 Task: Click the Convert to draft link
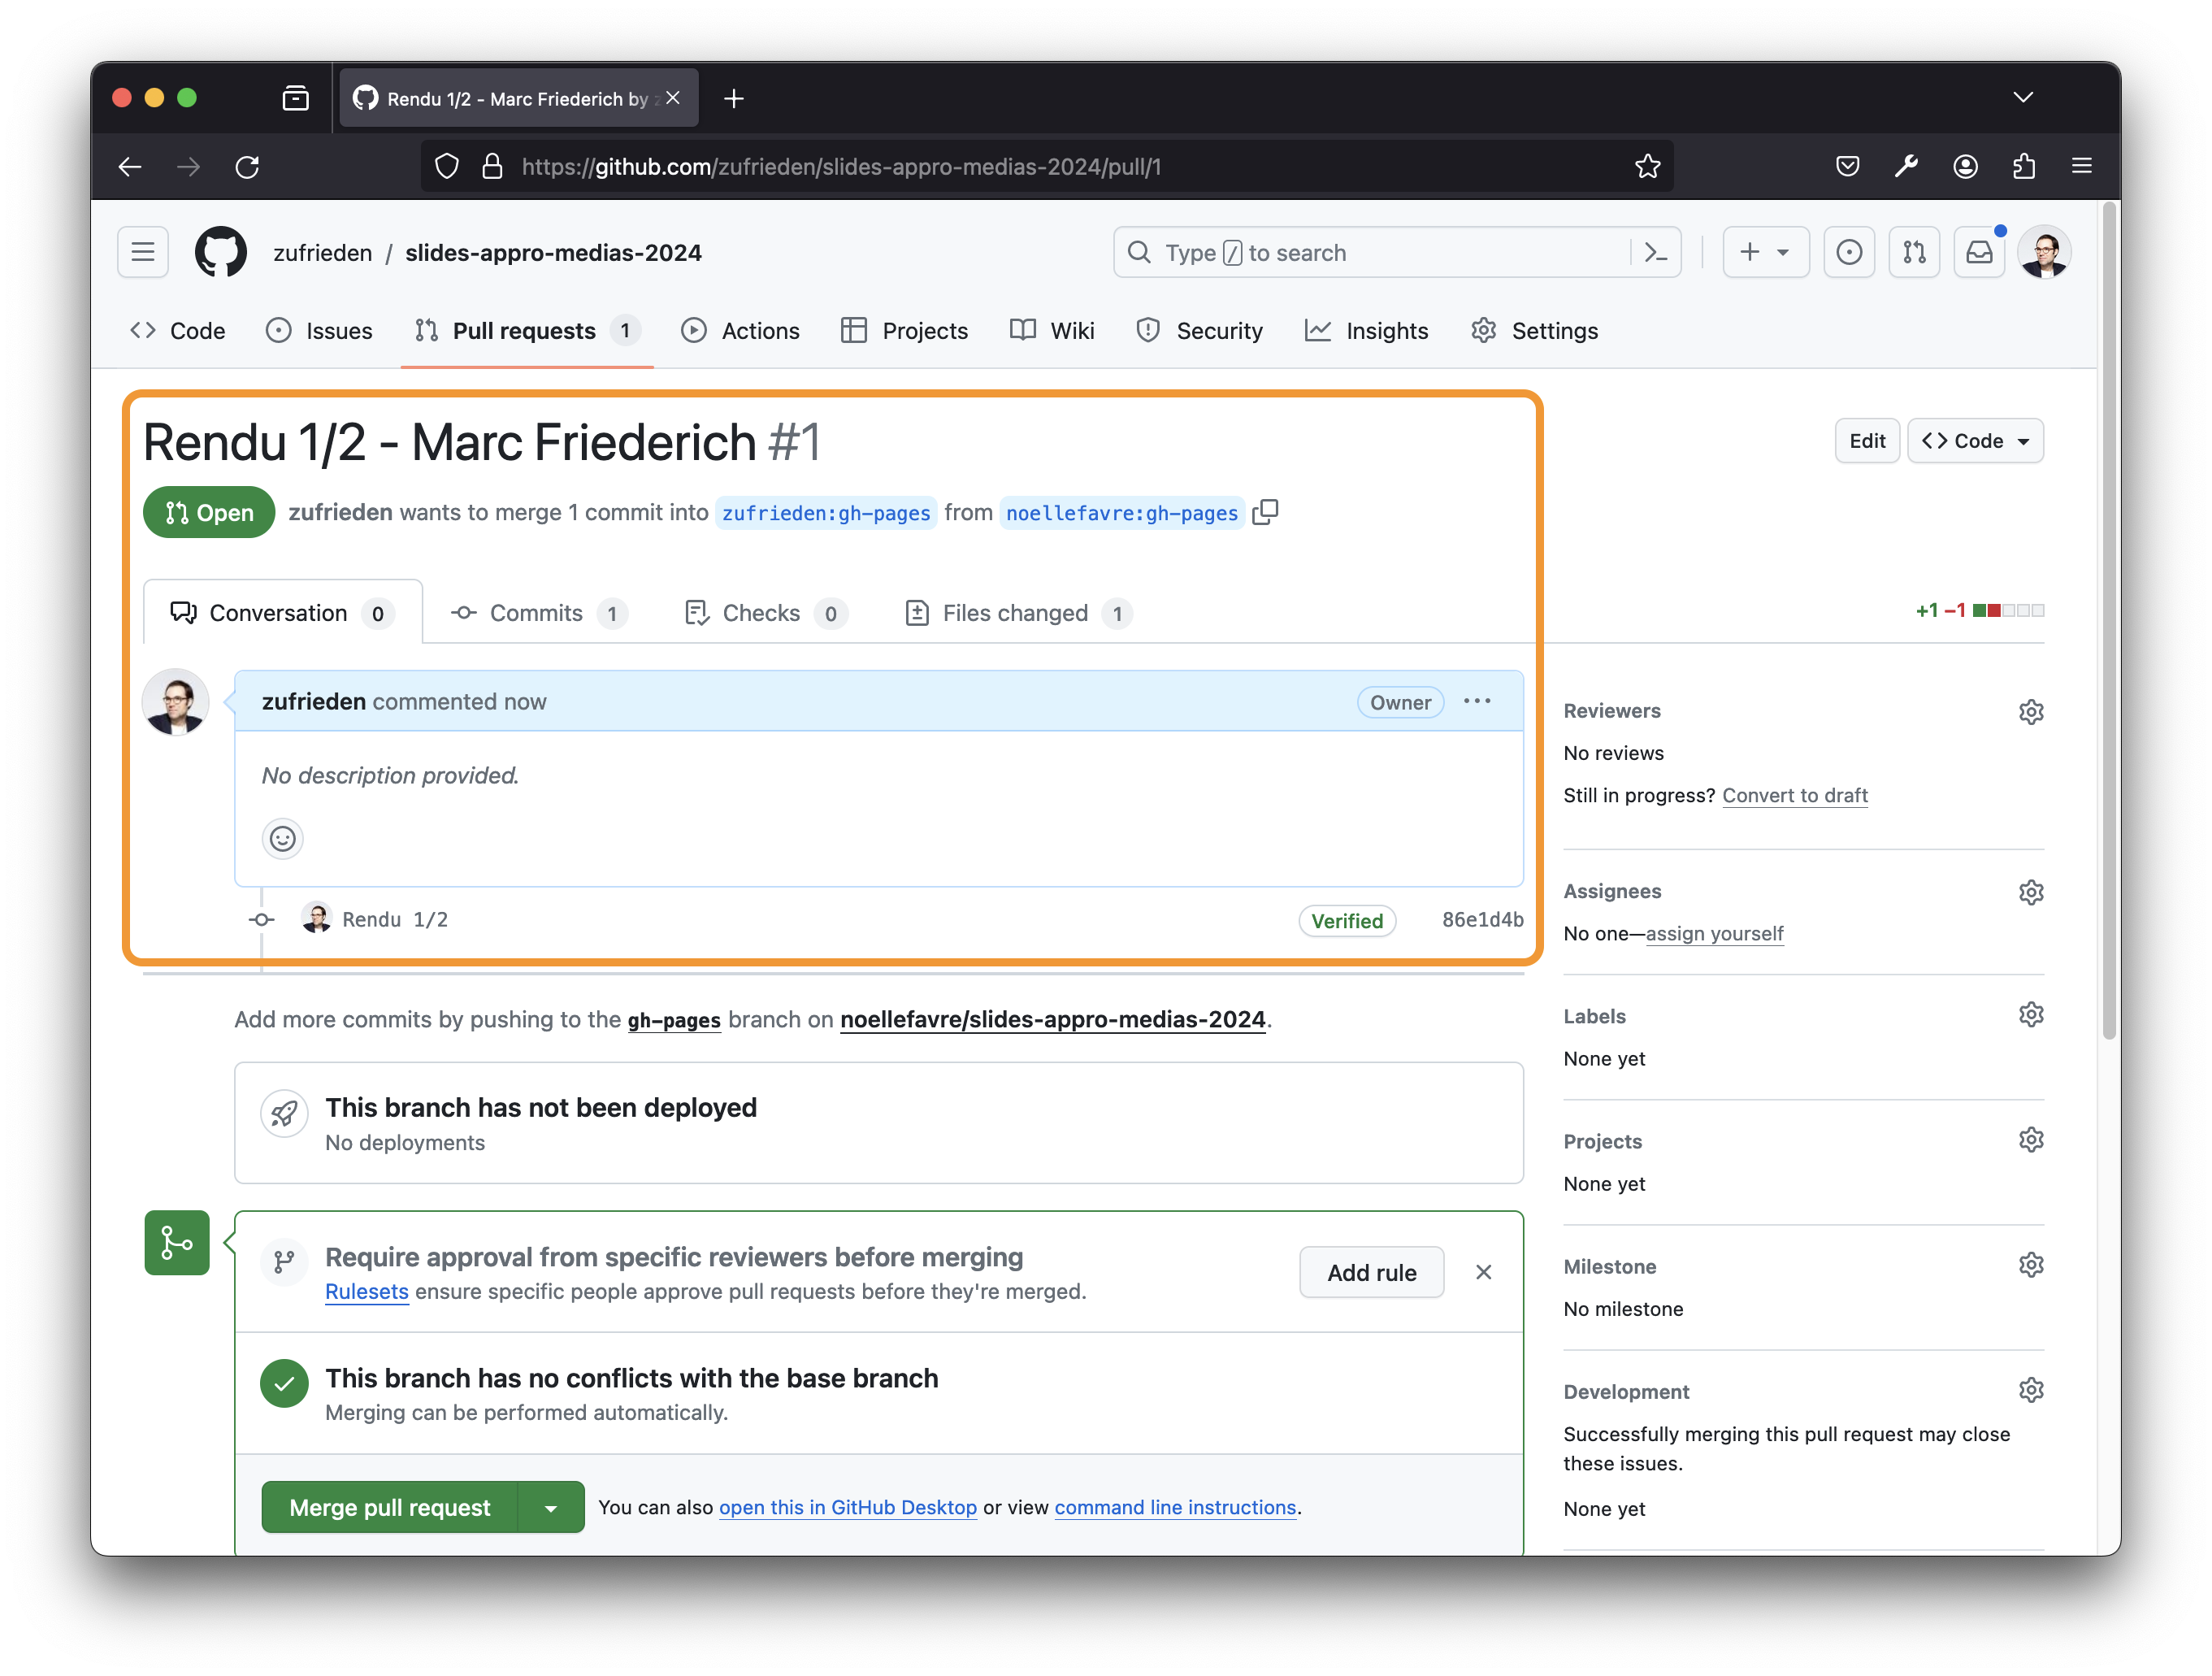click(1794, 795)
